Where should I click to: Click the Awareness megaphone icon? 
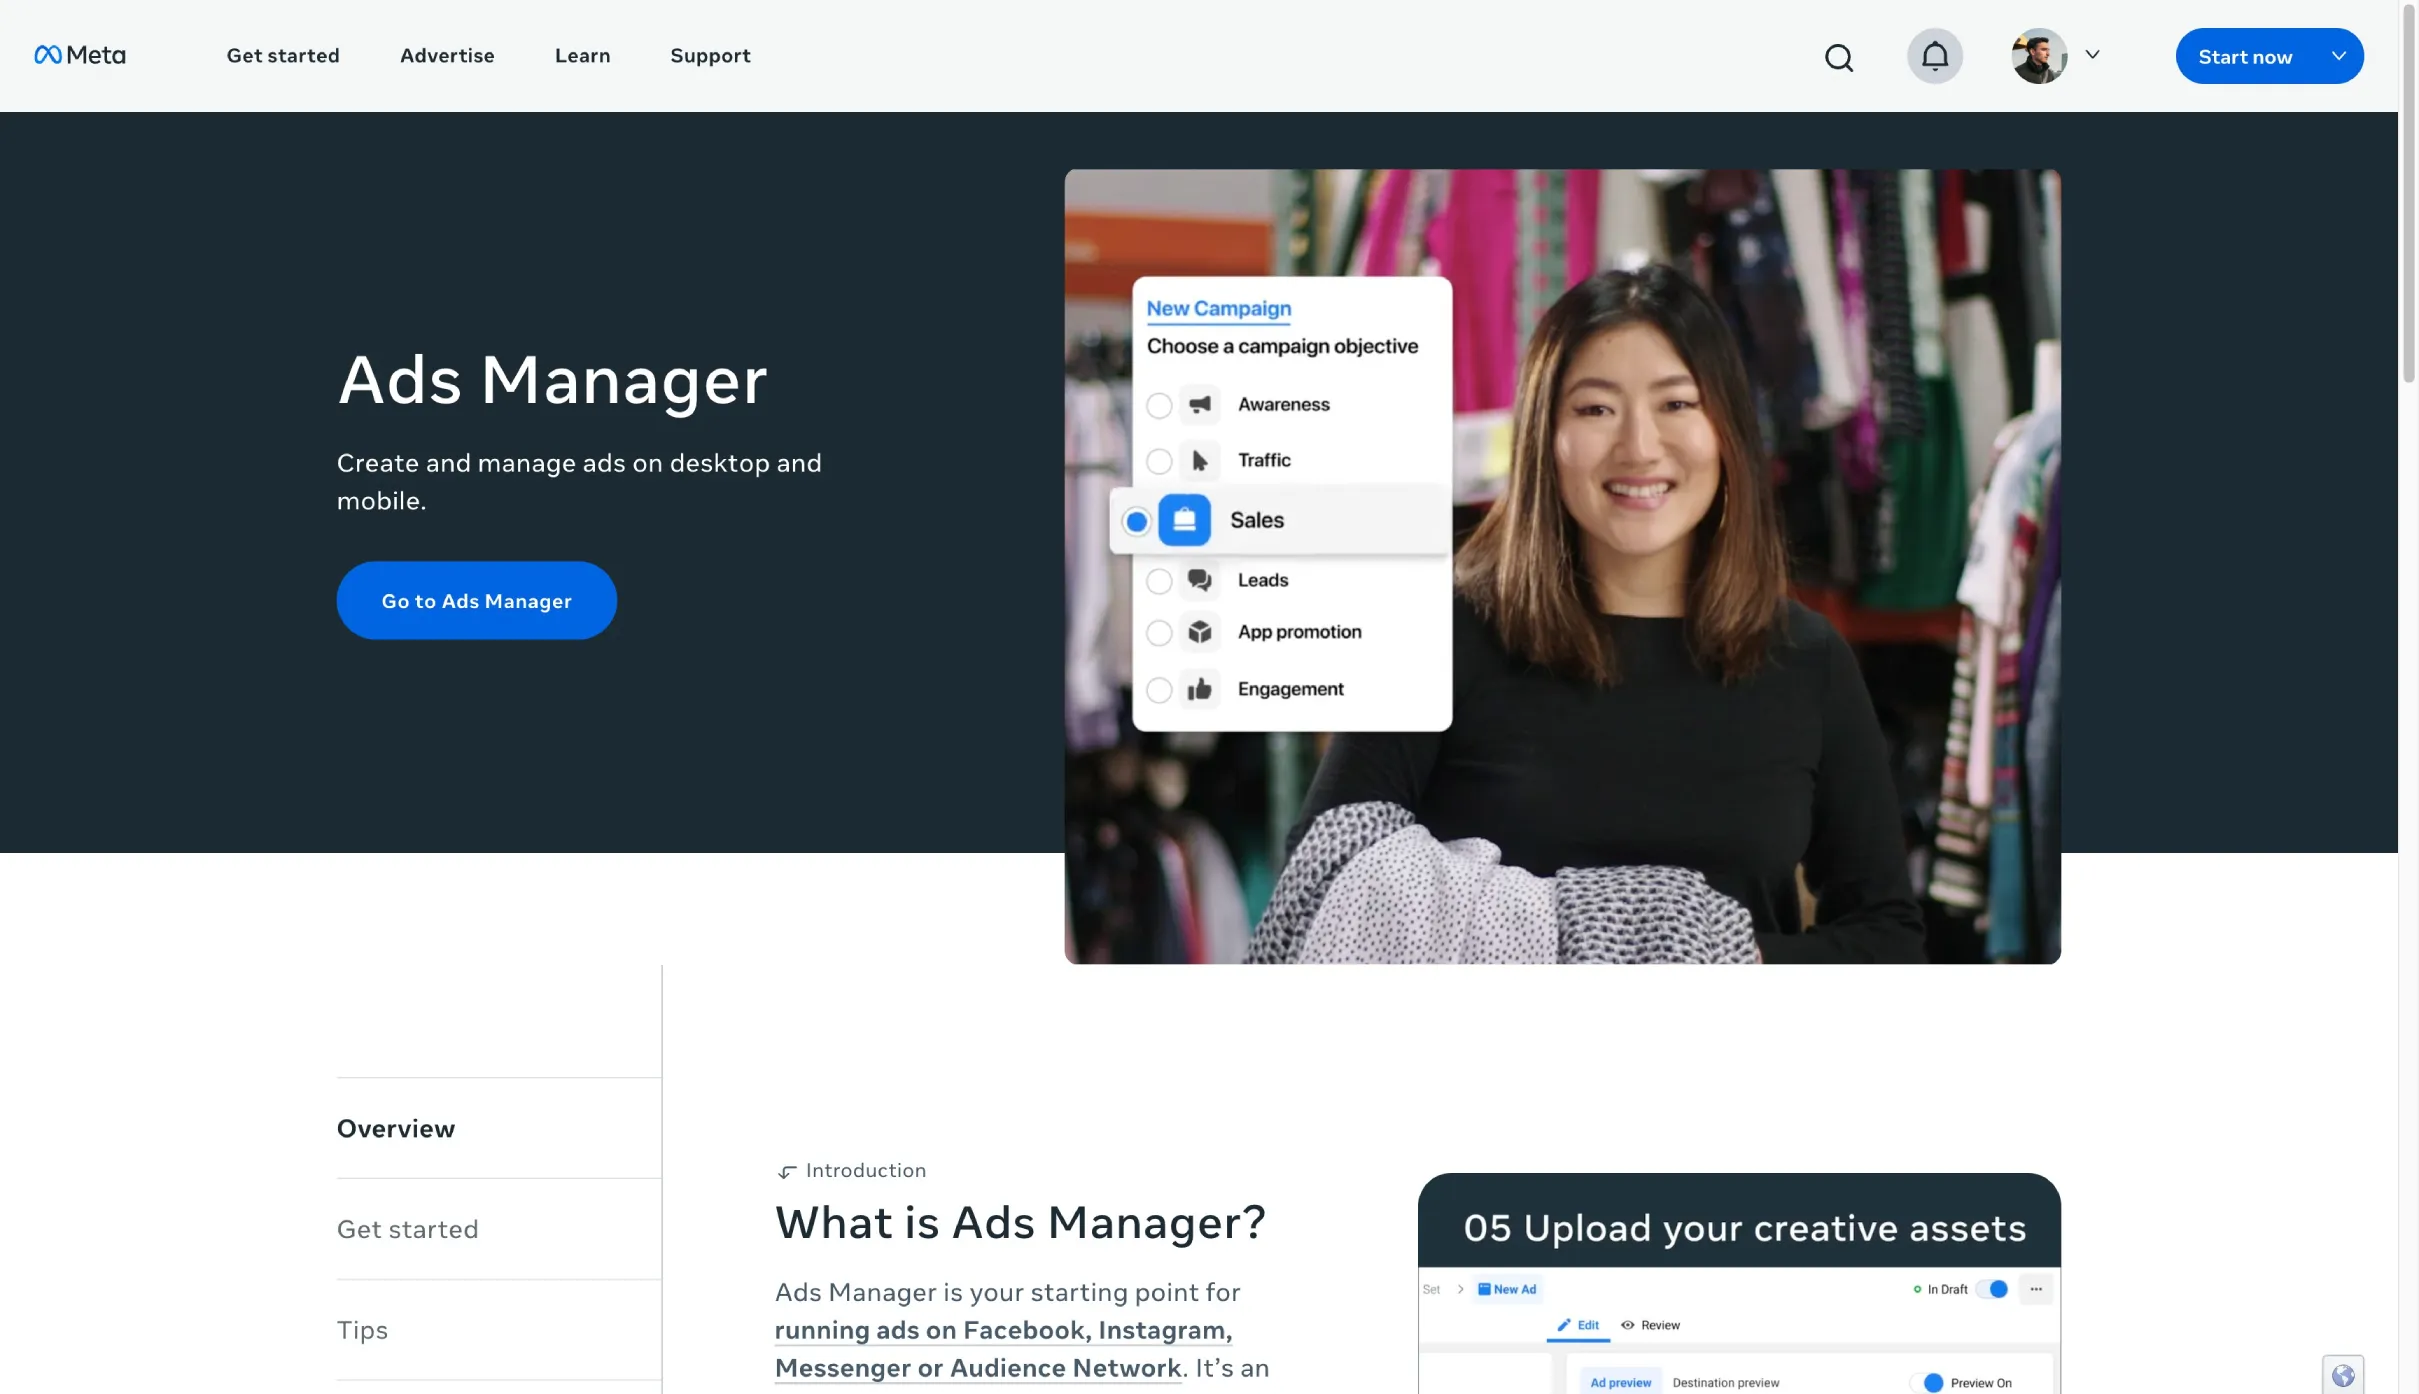[x=1199, y=404]
